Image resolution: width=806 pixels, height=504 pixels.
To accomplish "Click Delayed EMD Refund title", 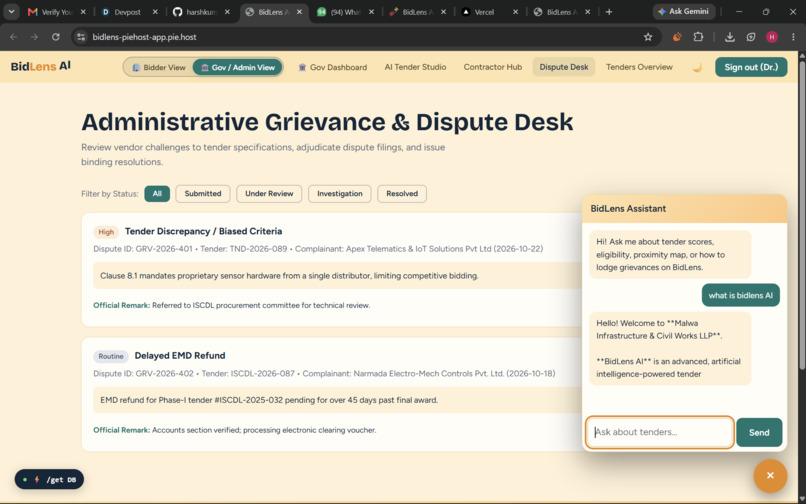I will pyautogui.click(x=180, y=356).
